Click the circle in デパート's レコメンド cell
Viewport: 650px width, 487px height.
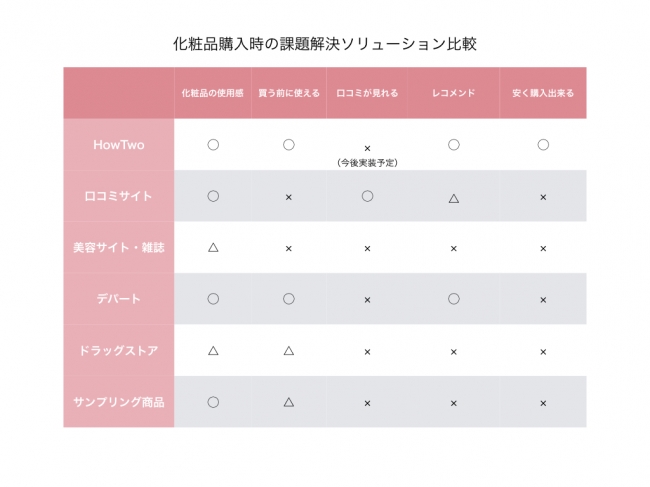453,298
